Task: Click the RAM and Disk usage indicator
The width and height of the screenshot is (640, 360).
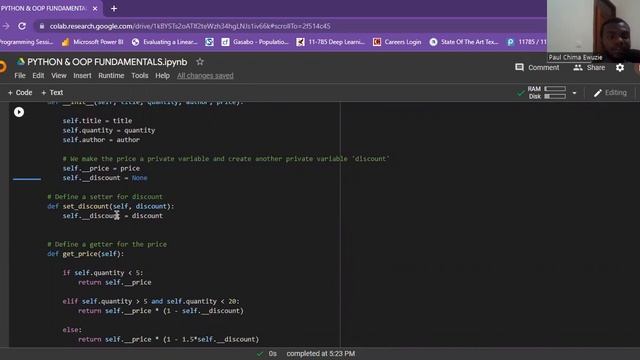Action: pyautogui.click(x=547, y=93)
